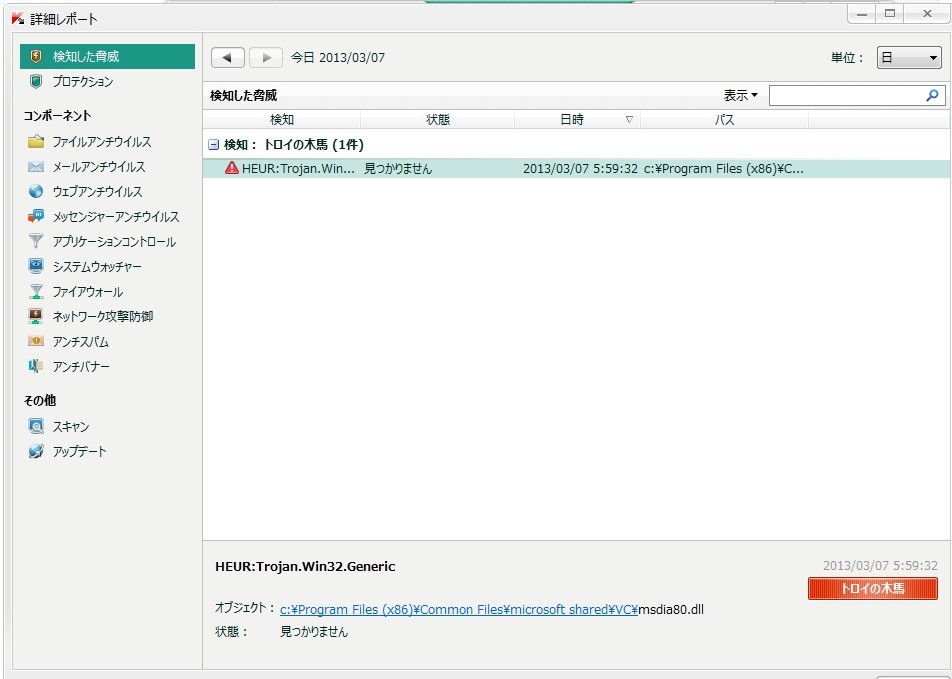Select the ネットワーク攻撃防御 icon
The height and width of the screenshot is (679, 952).
point(36,317)
